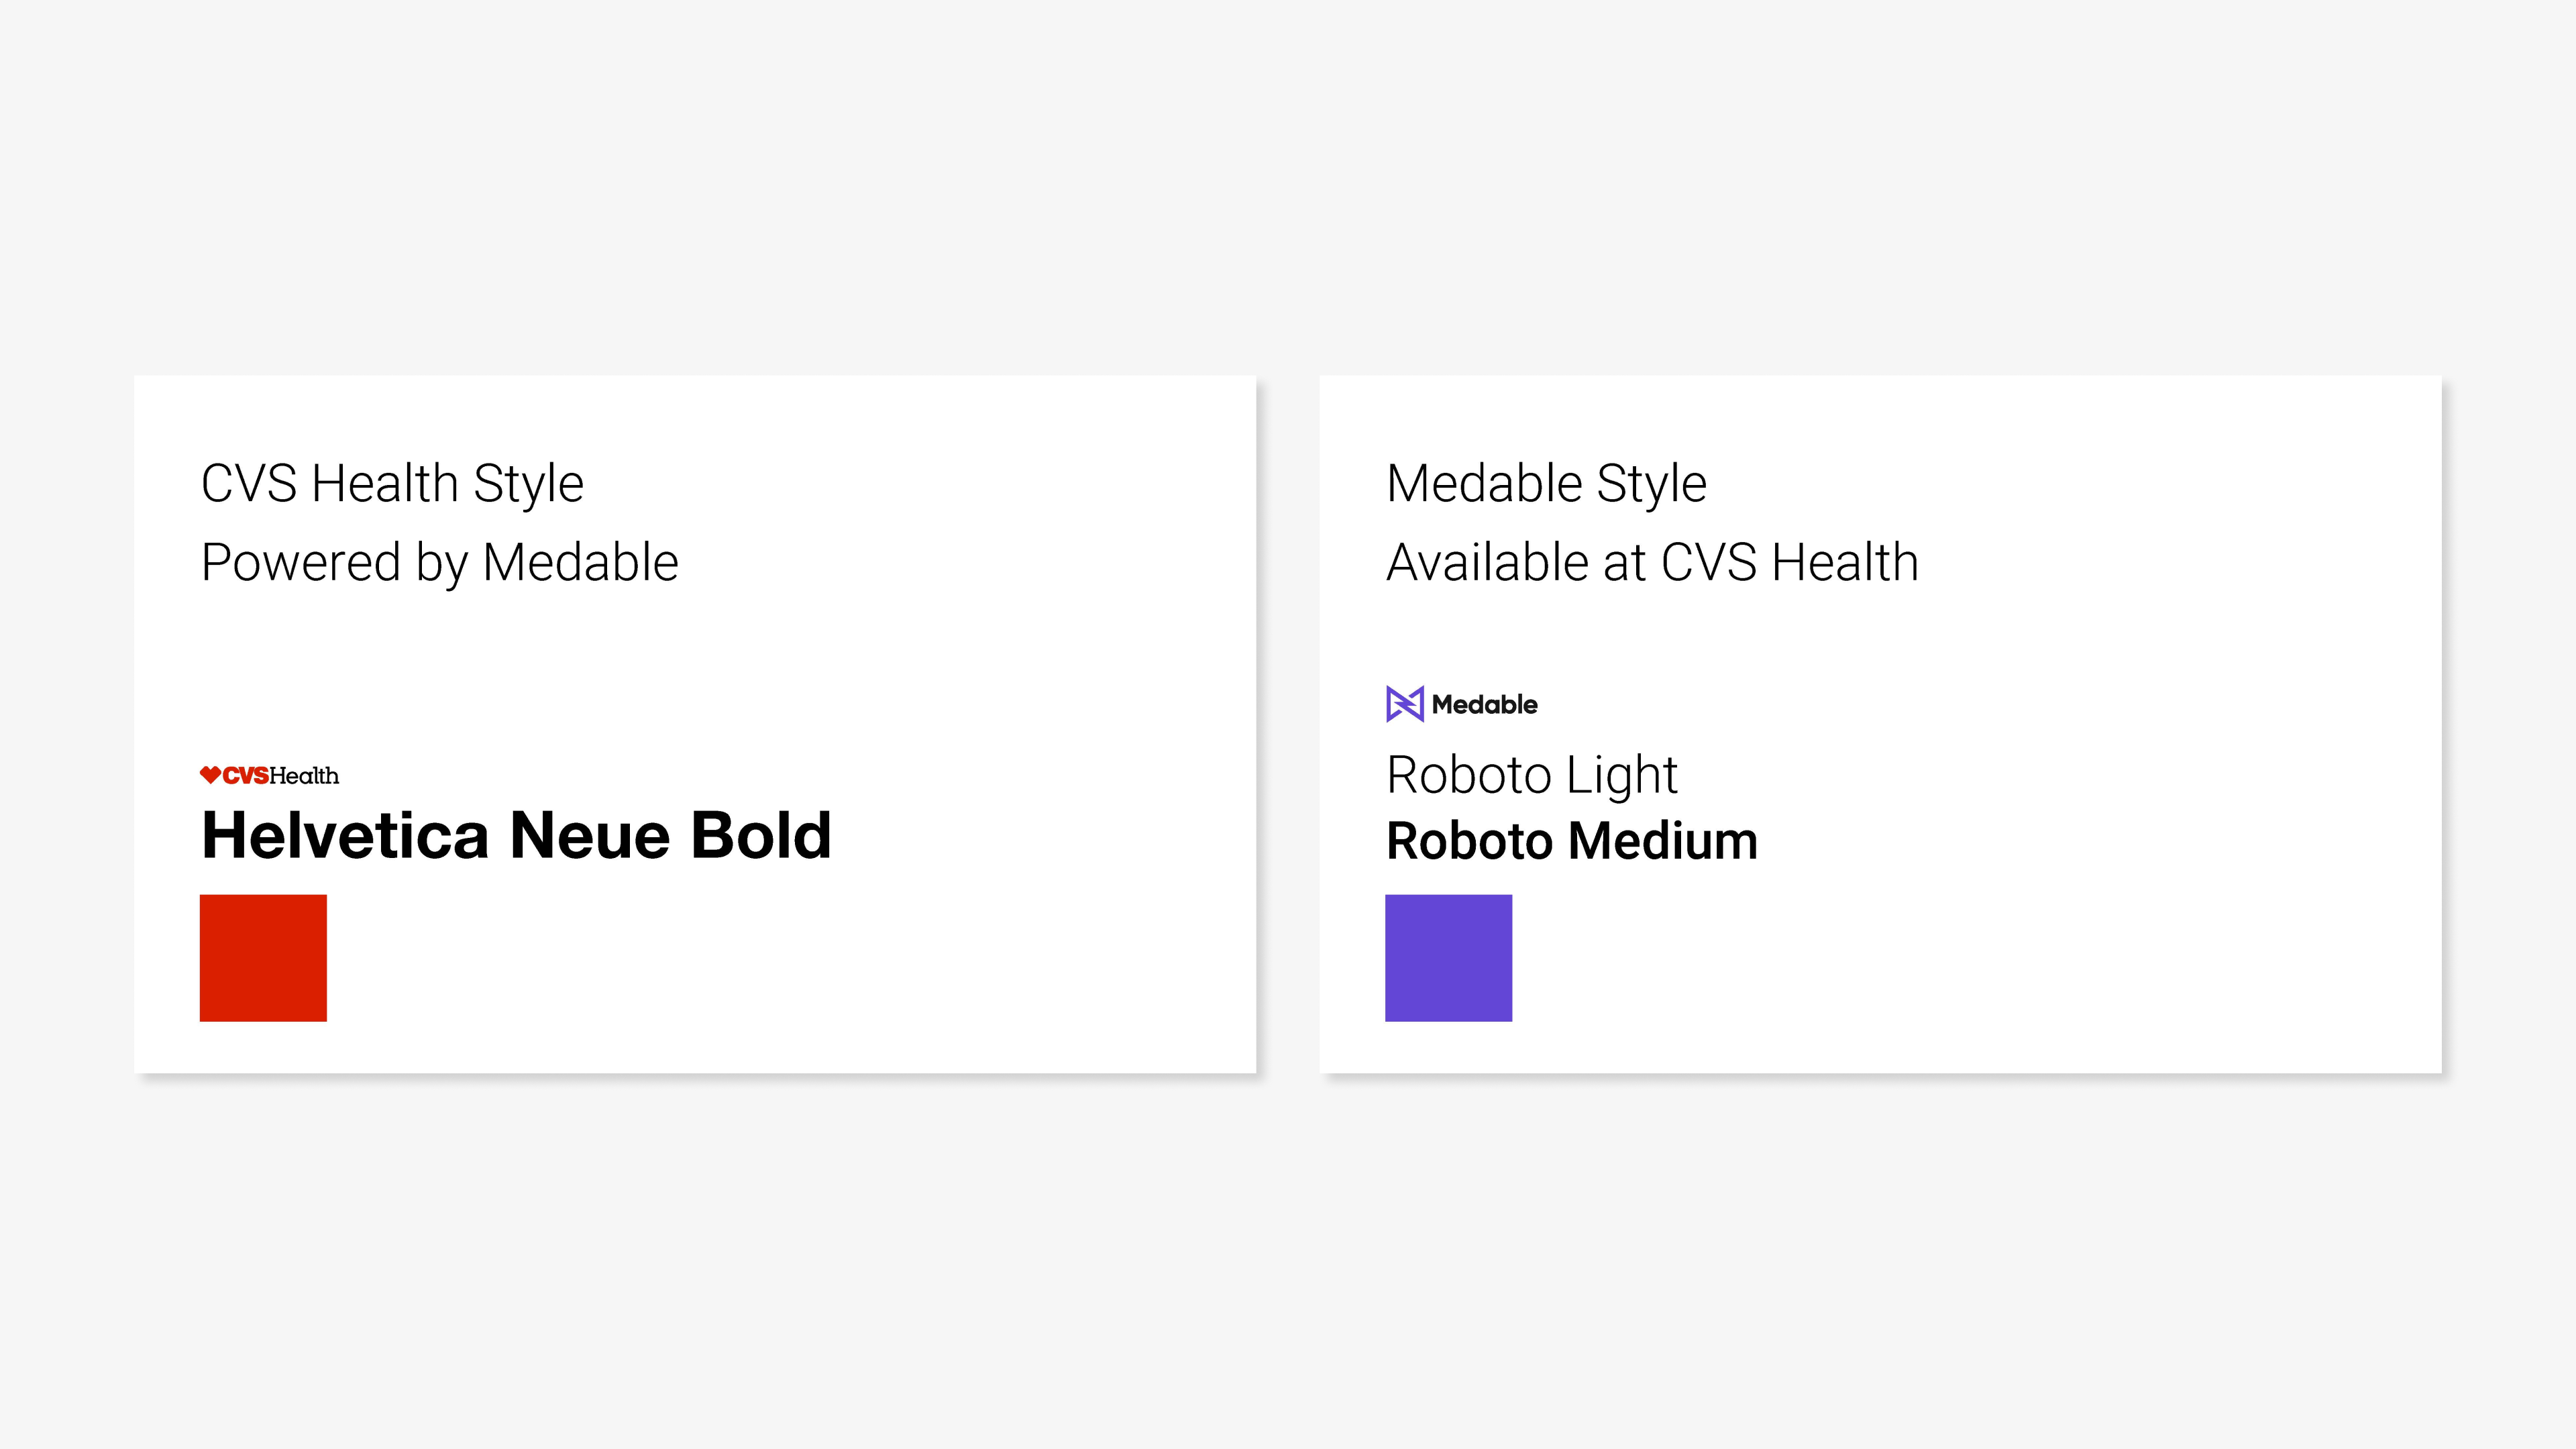2576x1449 pixels.
Task: Select the red CVS color swatch
Action: [263, 957]
